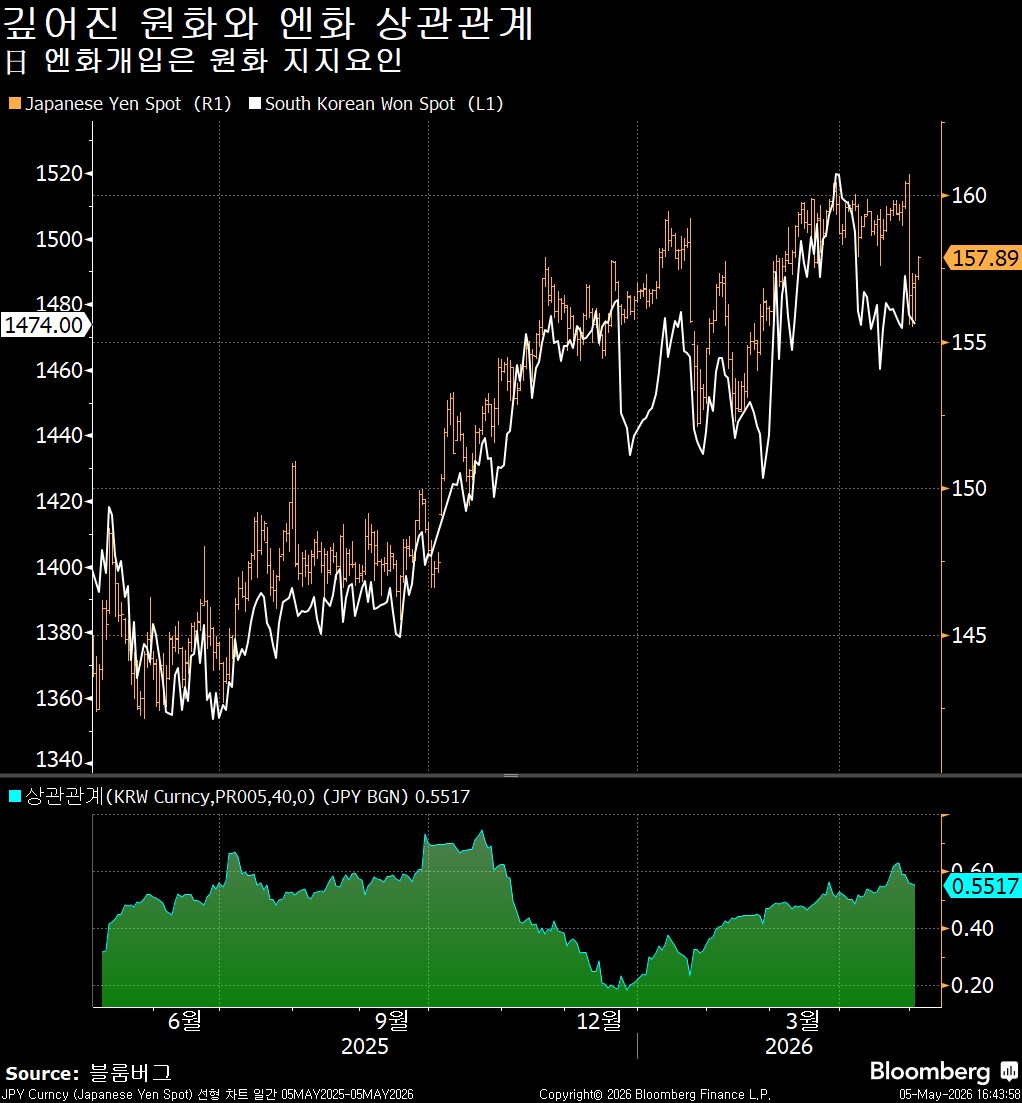1022x1103 pixels.
Task: Select the 1474.00 won price label
Action: click(44, 326)
